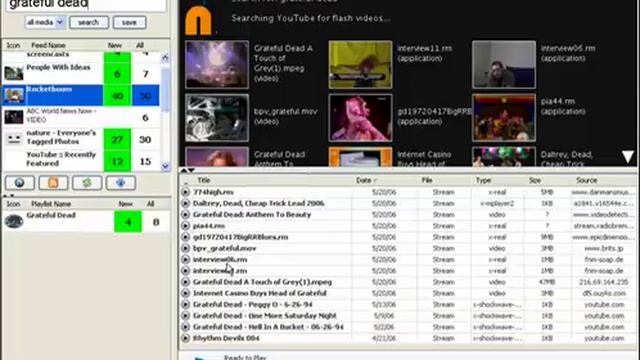Sort the list by the Source column header

point(587,180)
